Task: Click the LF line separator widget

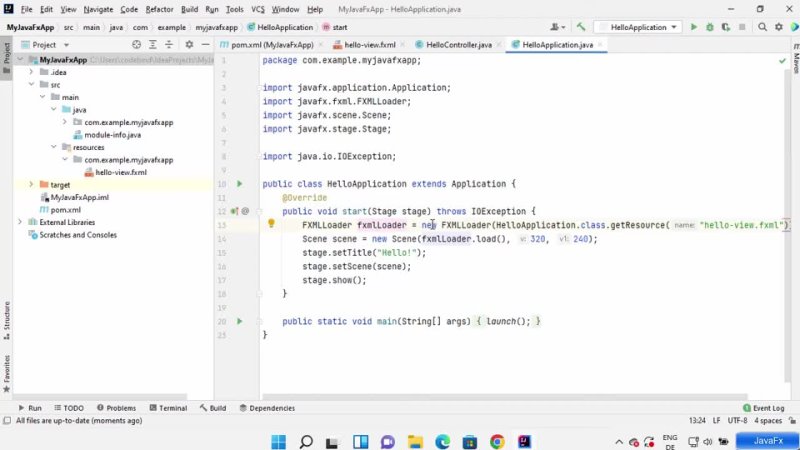Action: [x=716, y=421]
